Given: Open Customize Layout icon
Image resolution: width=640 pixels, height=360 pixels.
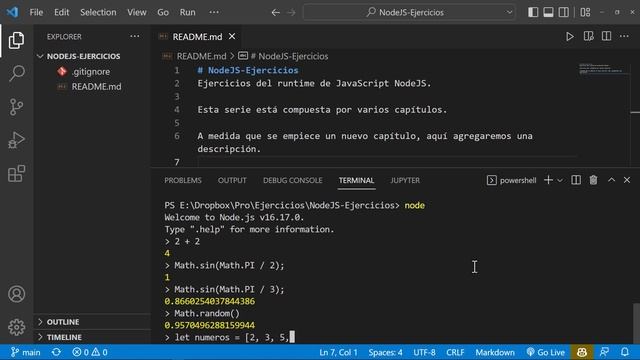Looking at the screenshot, I should (x=585, y=12).
